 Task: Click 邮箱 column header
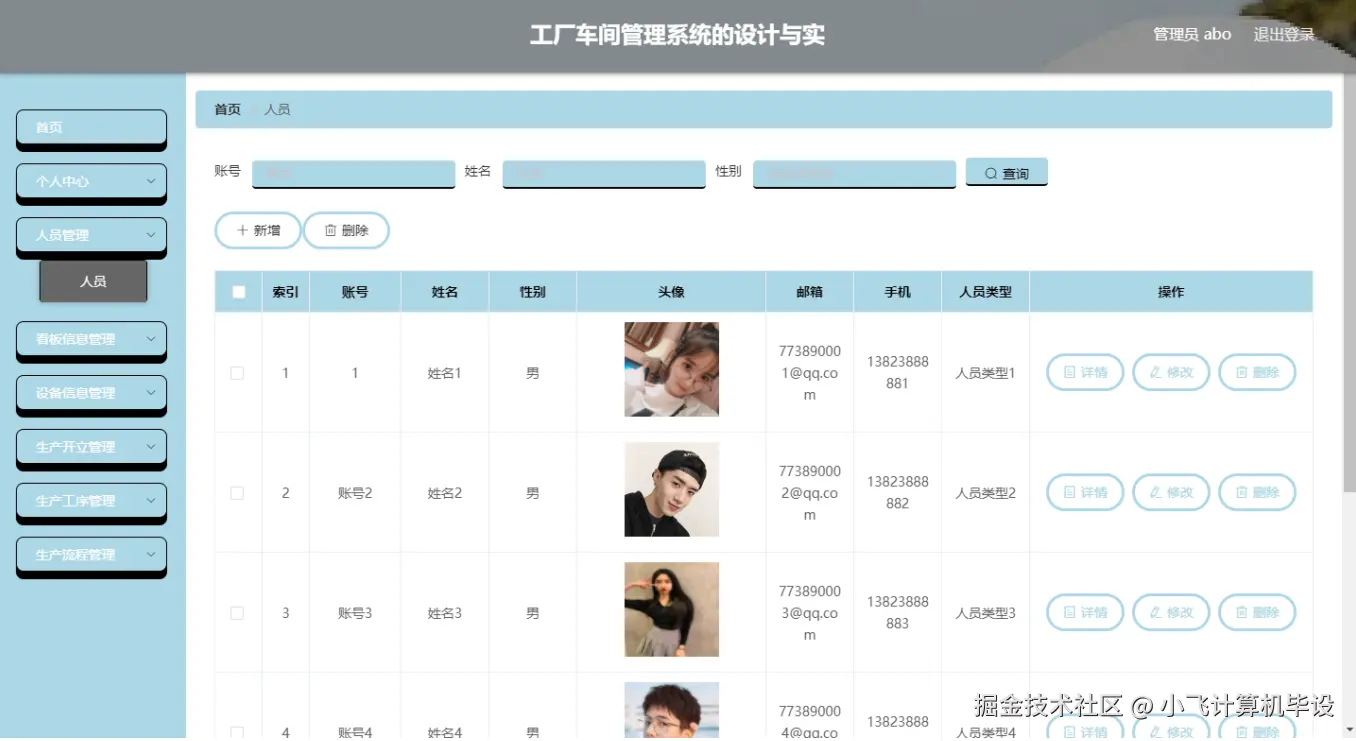pyautogui.click(x=810, y=292)
